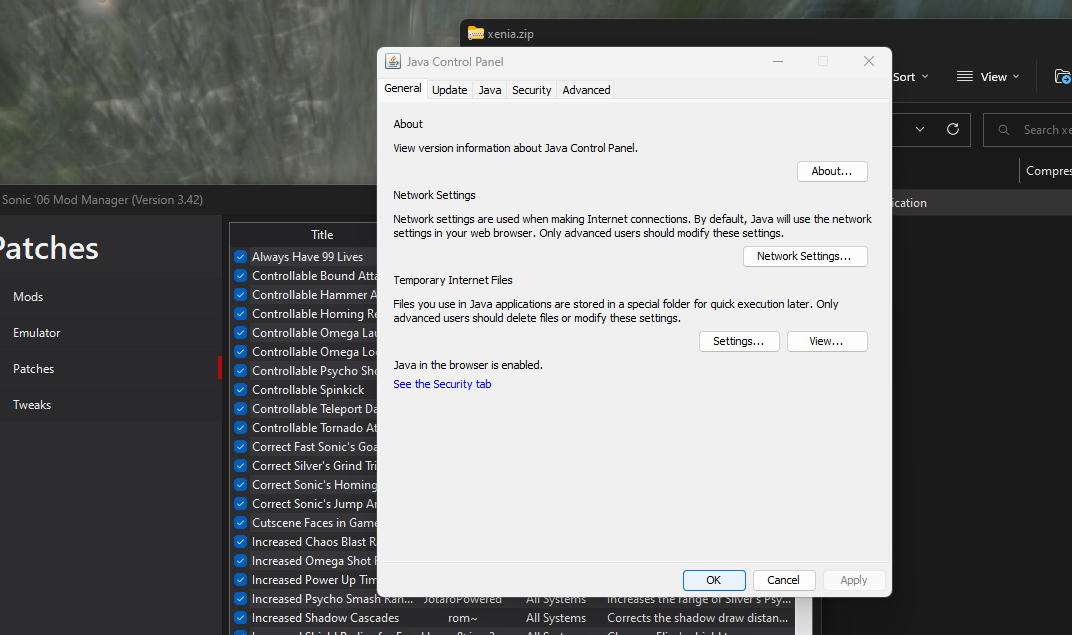Click the patches list vertical scrollbar

pyautogui.click(x=803, y=616)
